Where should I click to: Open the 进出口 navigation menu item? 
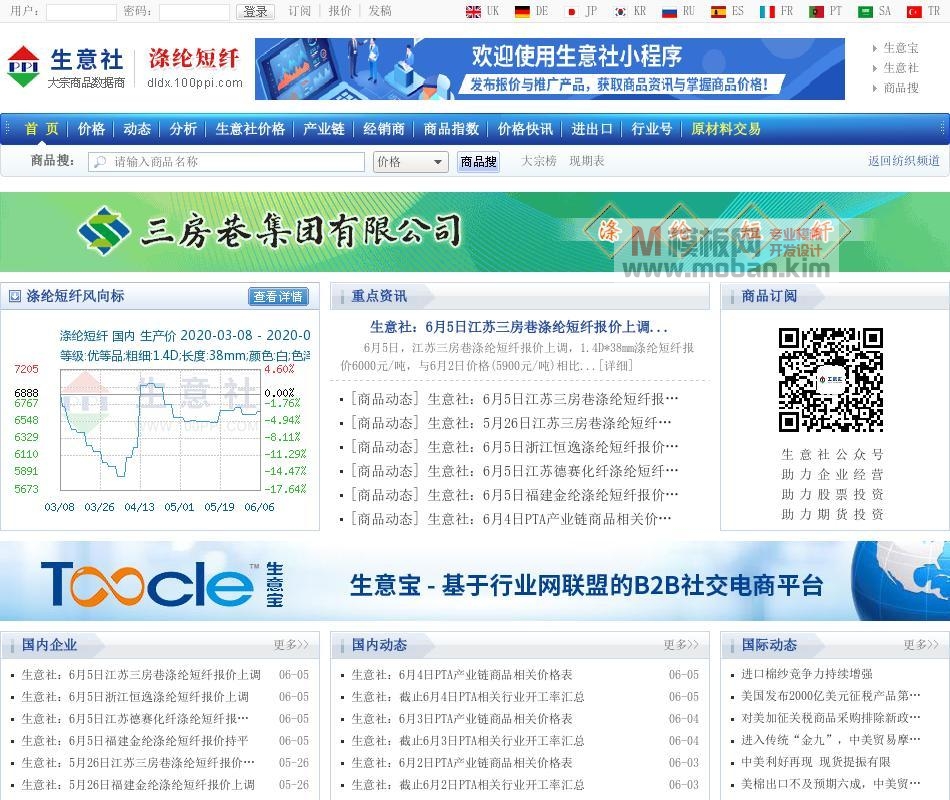pyautogui.click(x=592, y=129)
